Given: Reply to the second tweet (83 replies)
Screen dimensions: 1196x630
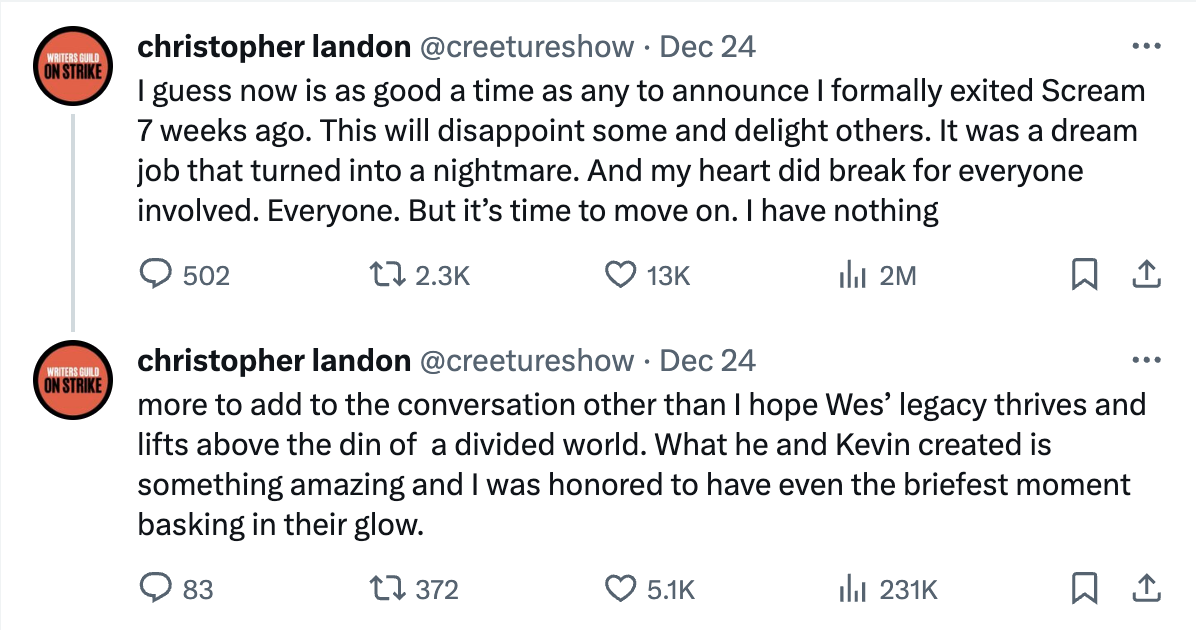Looking at the screenshot, I should point(157,589).
